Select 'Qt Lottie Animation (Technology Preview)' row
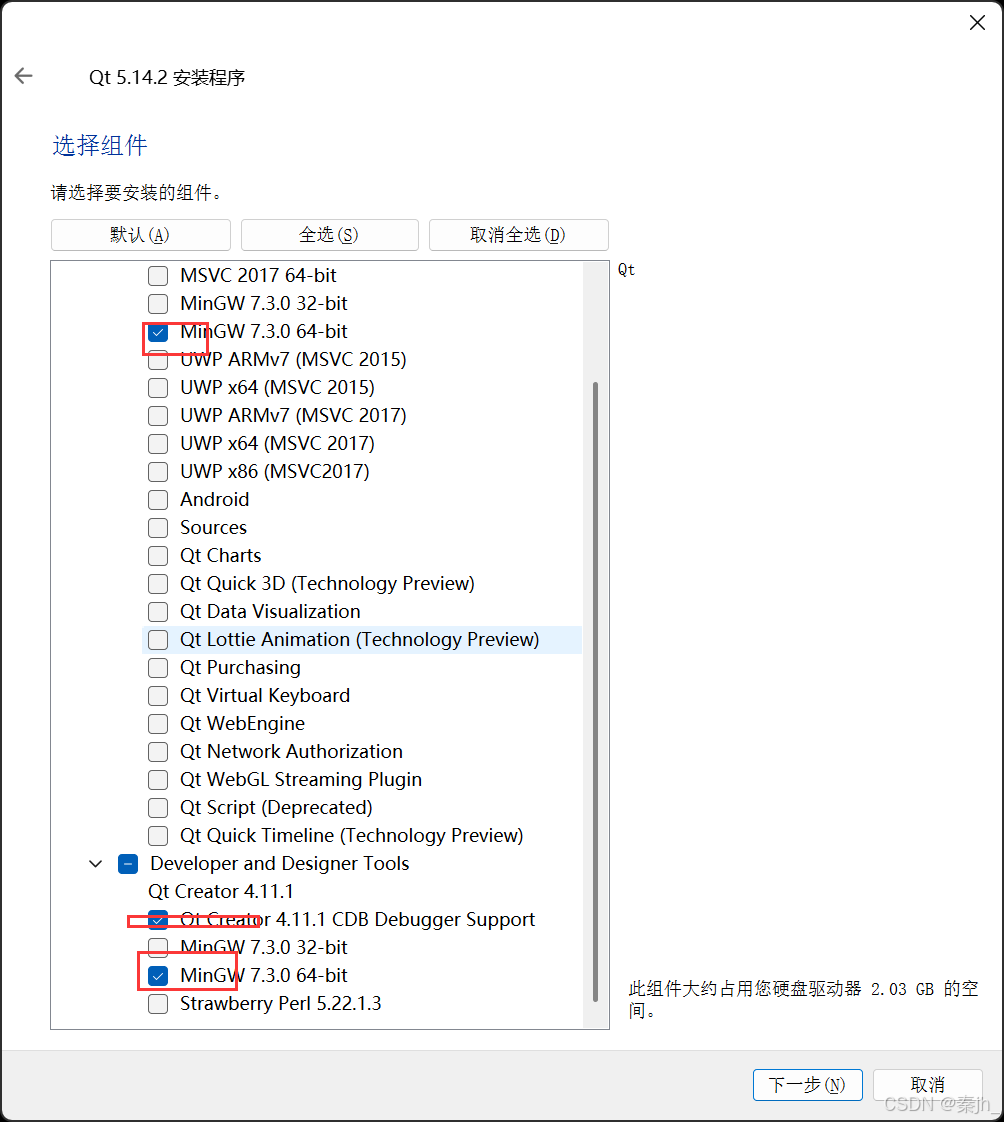 (362, 640)
